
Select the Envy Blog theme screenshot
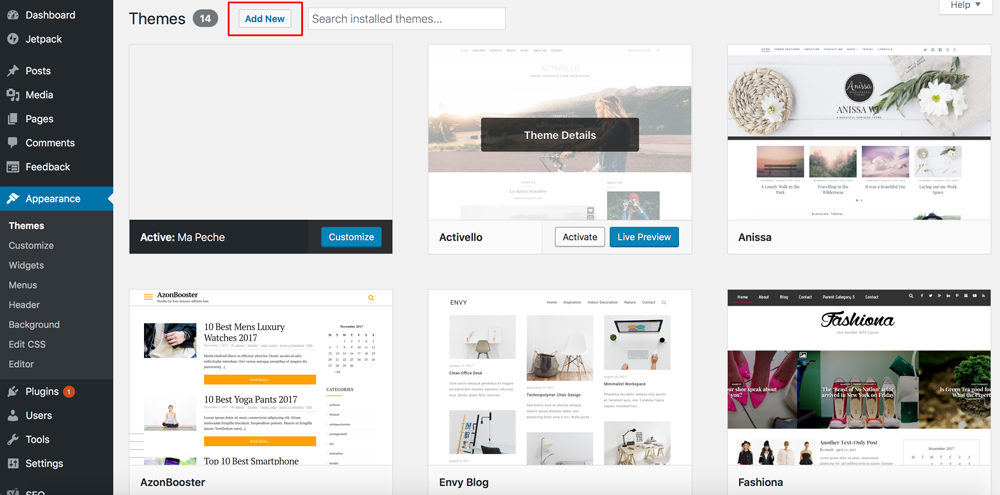(x=560, y=377)
